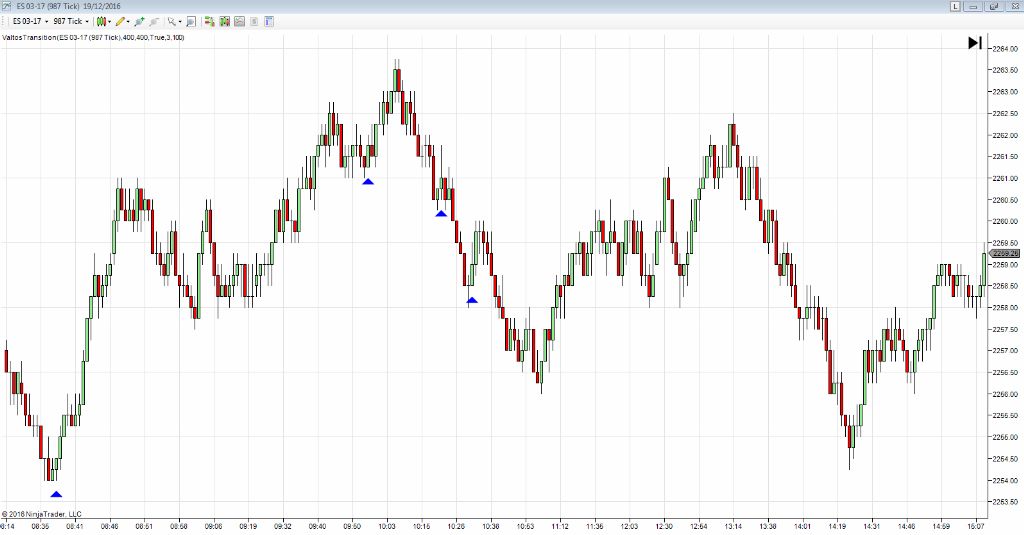
Task: Toggle the L link button in title bar
Action: tap(955, 6)
